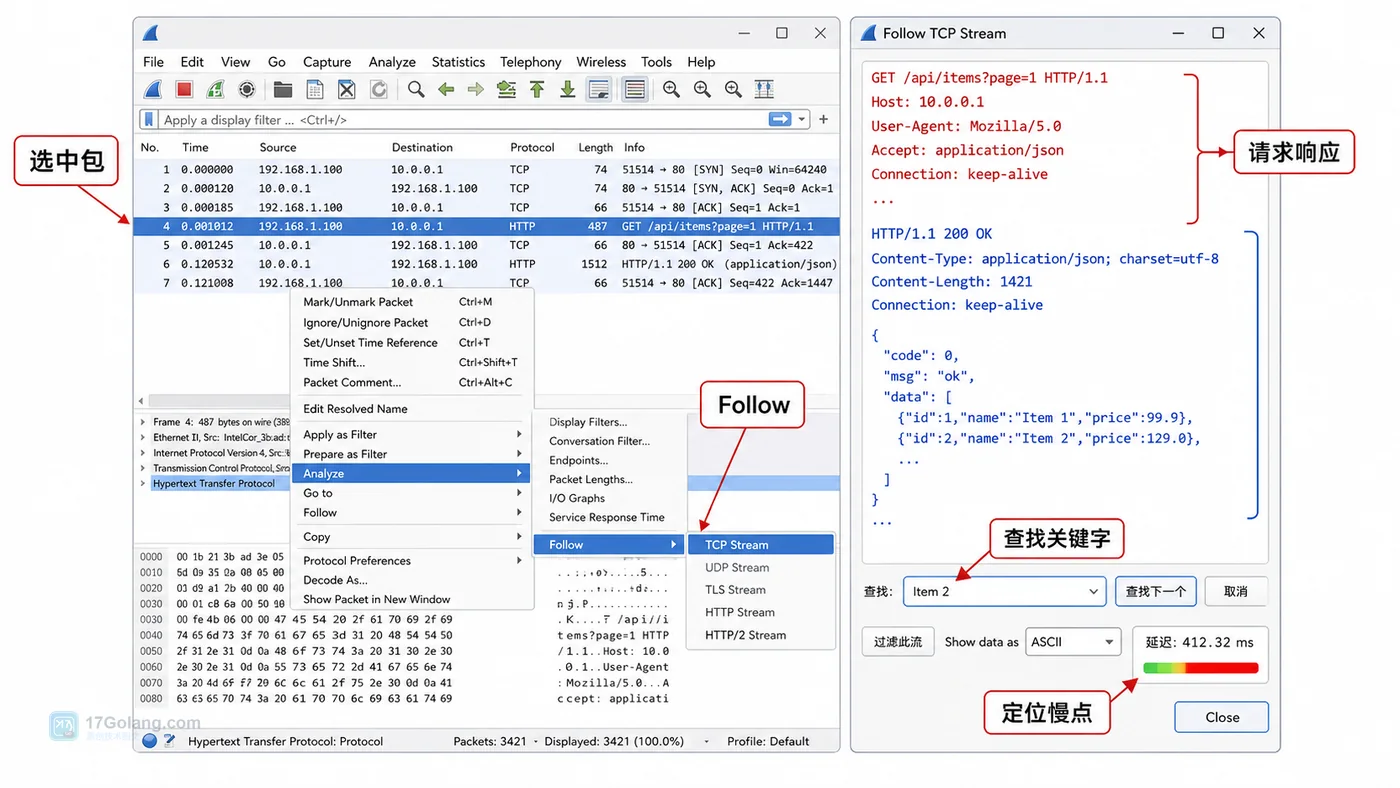Close the capture file (X document icon)
This screenshot has width=1400, height=788.
click(x=346, y=90)
